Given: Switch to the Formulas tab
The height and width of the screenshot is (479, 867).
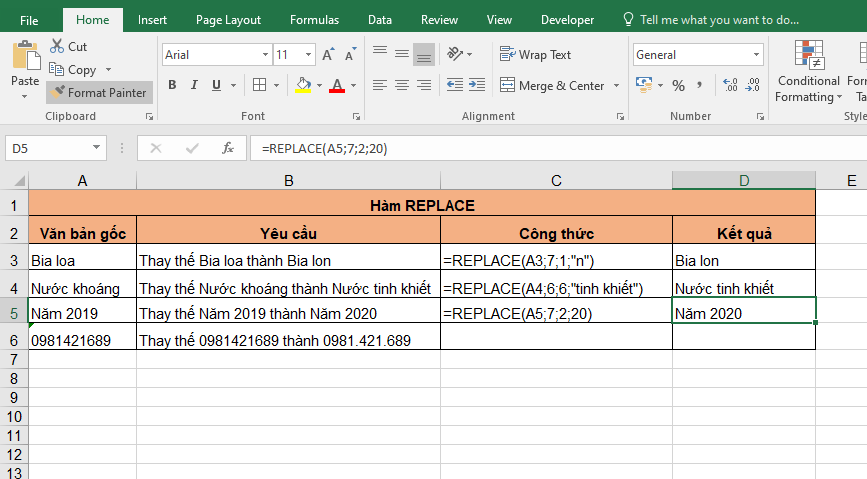Looking at the screenshot, I should (314, 20).
